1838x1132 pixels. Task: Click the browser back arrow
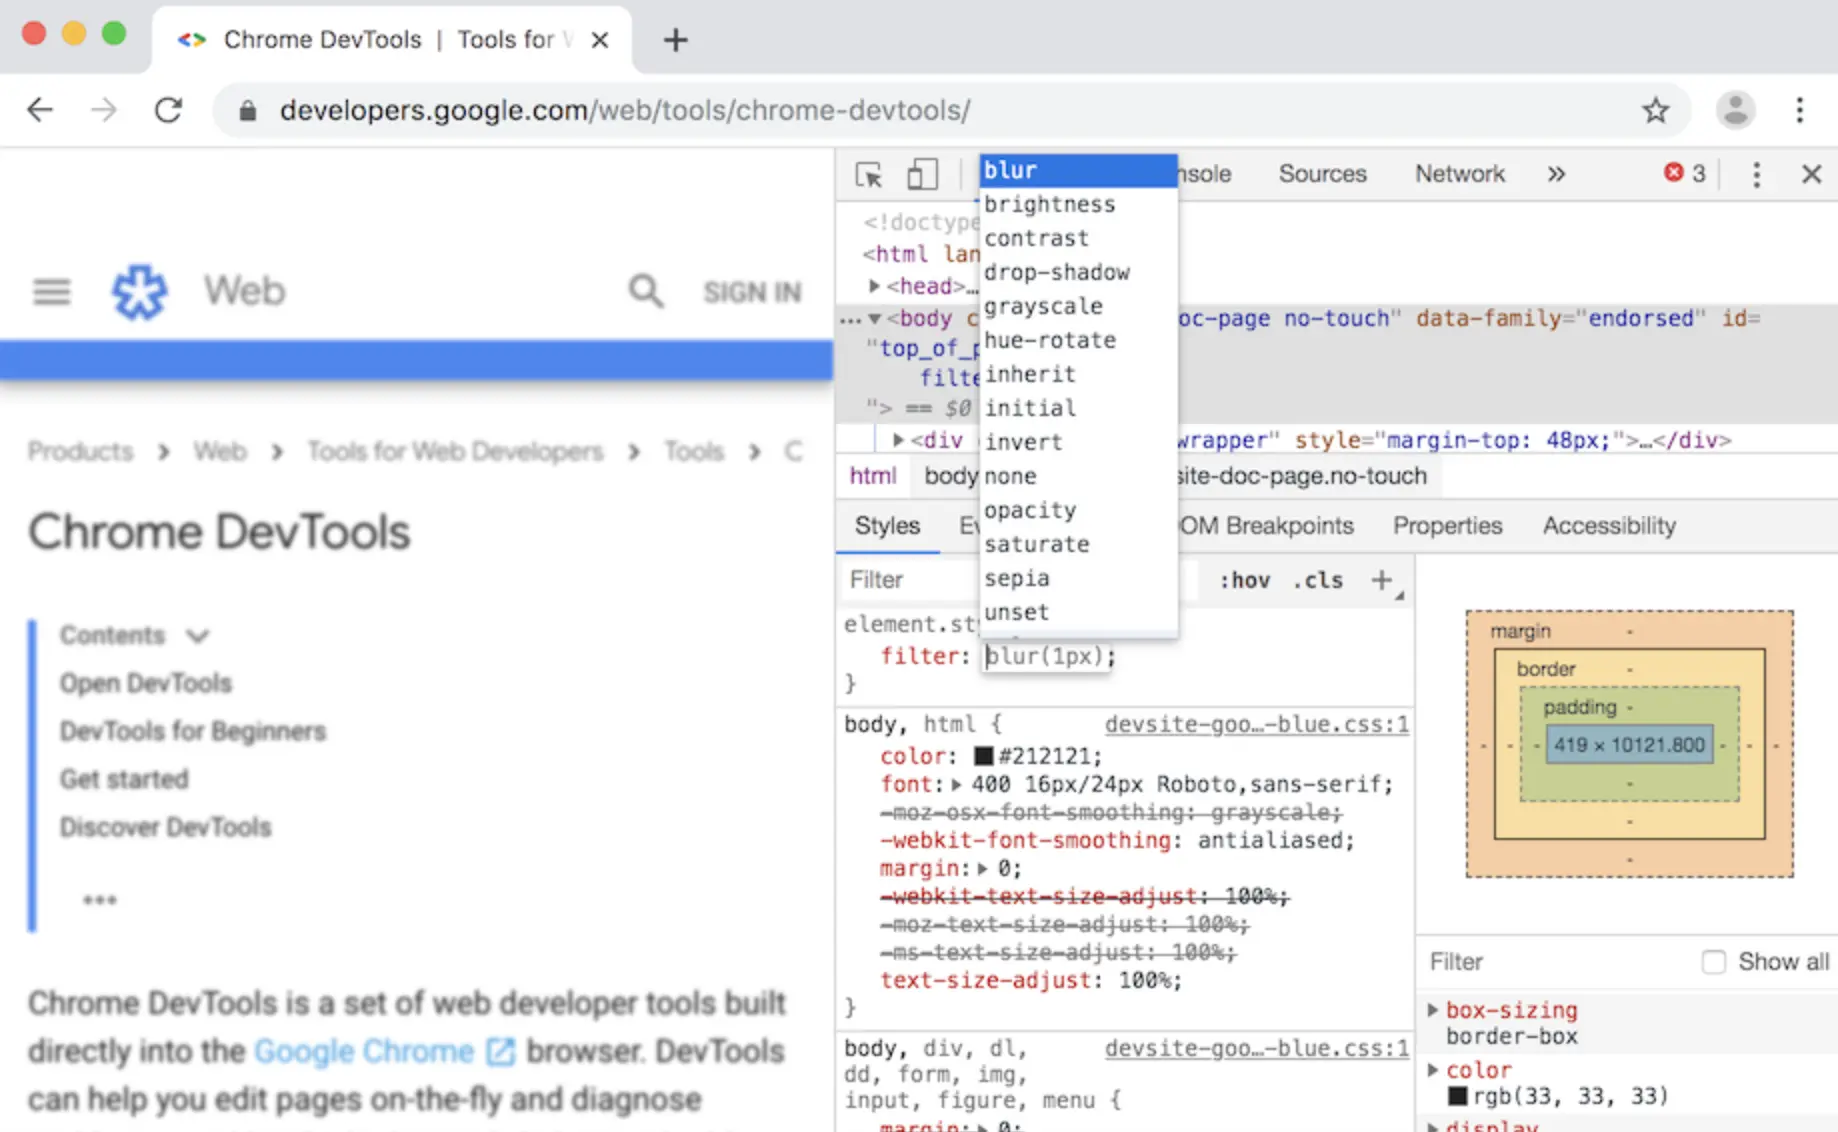pos(40,110)
